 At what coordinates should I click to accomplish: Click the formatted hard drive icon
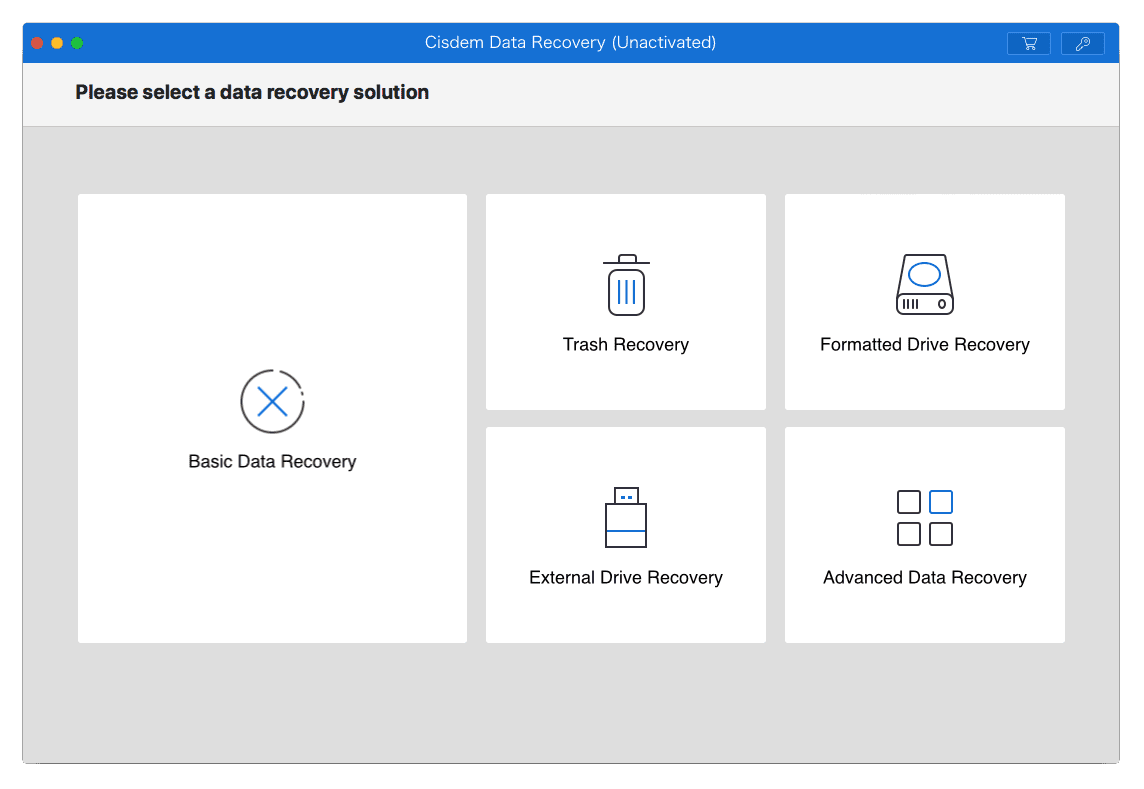pos(924,284)
